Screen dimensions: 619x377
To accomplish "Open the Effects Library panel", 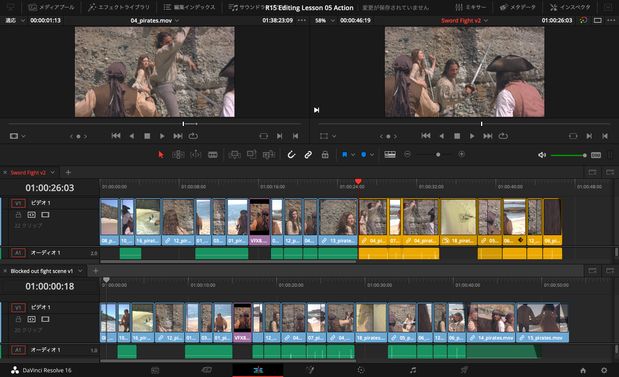I will coord(119,7).
